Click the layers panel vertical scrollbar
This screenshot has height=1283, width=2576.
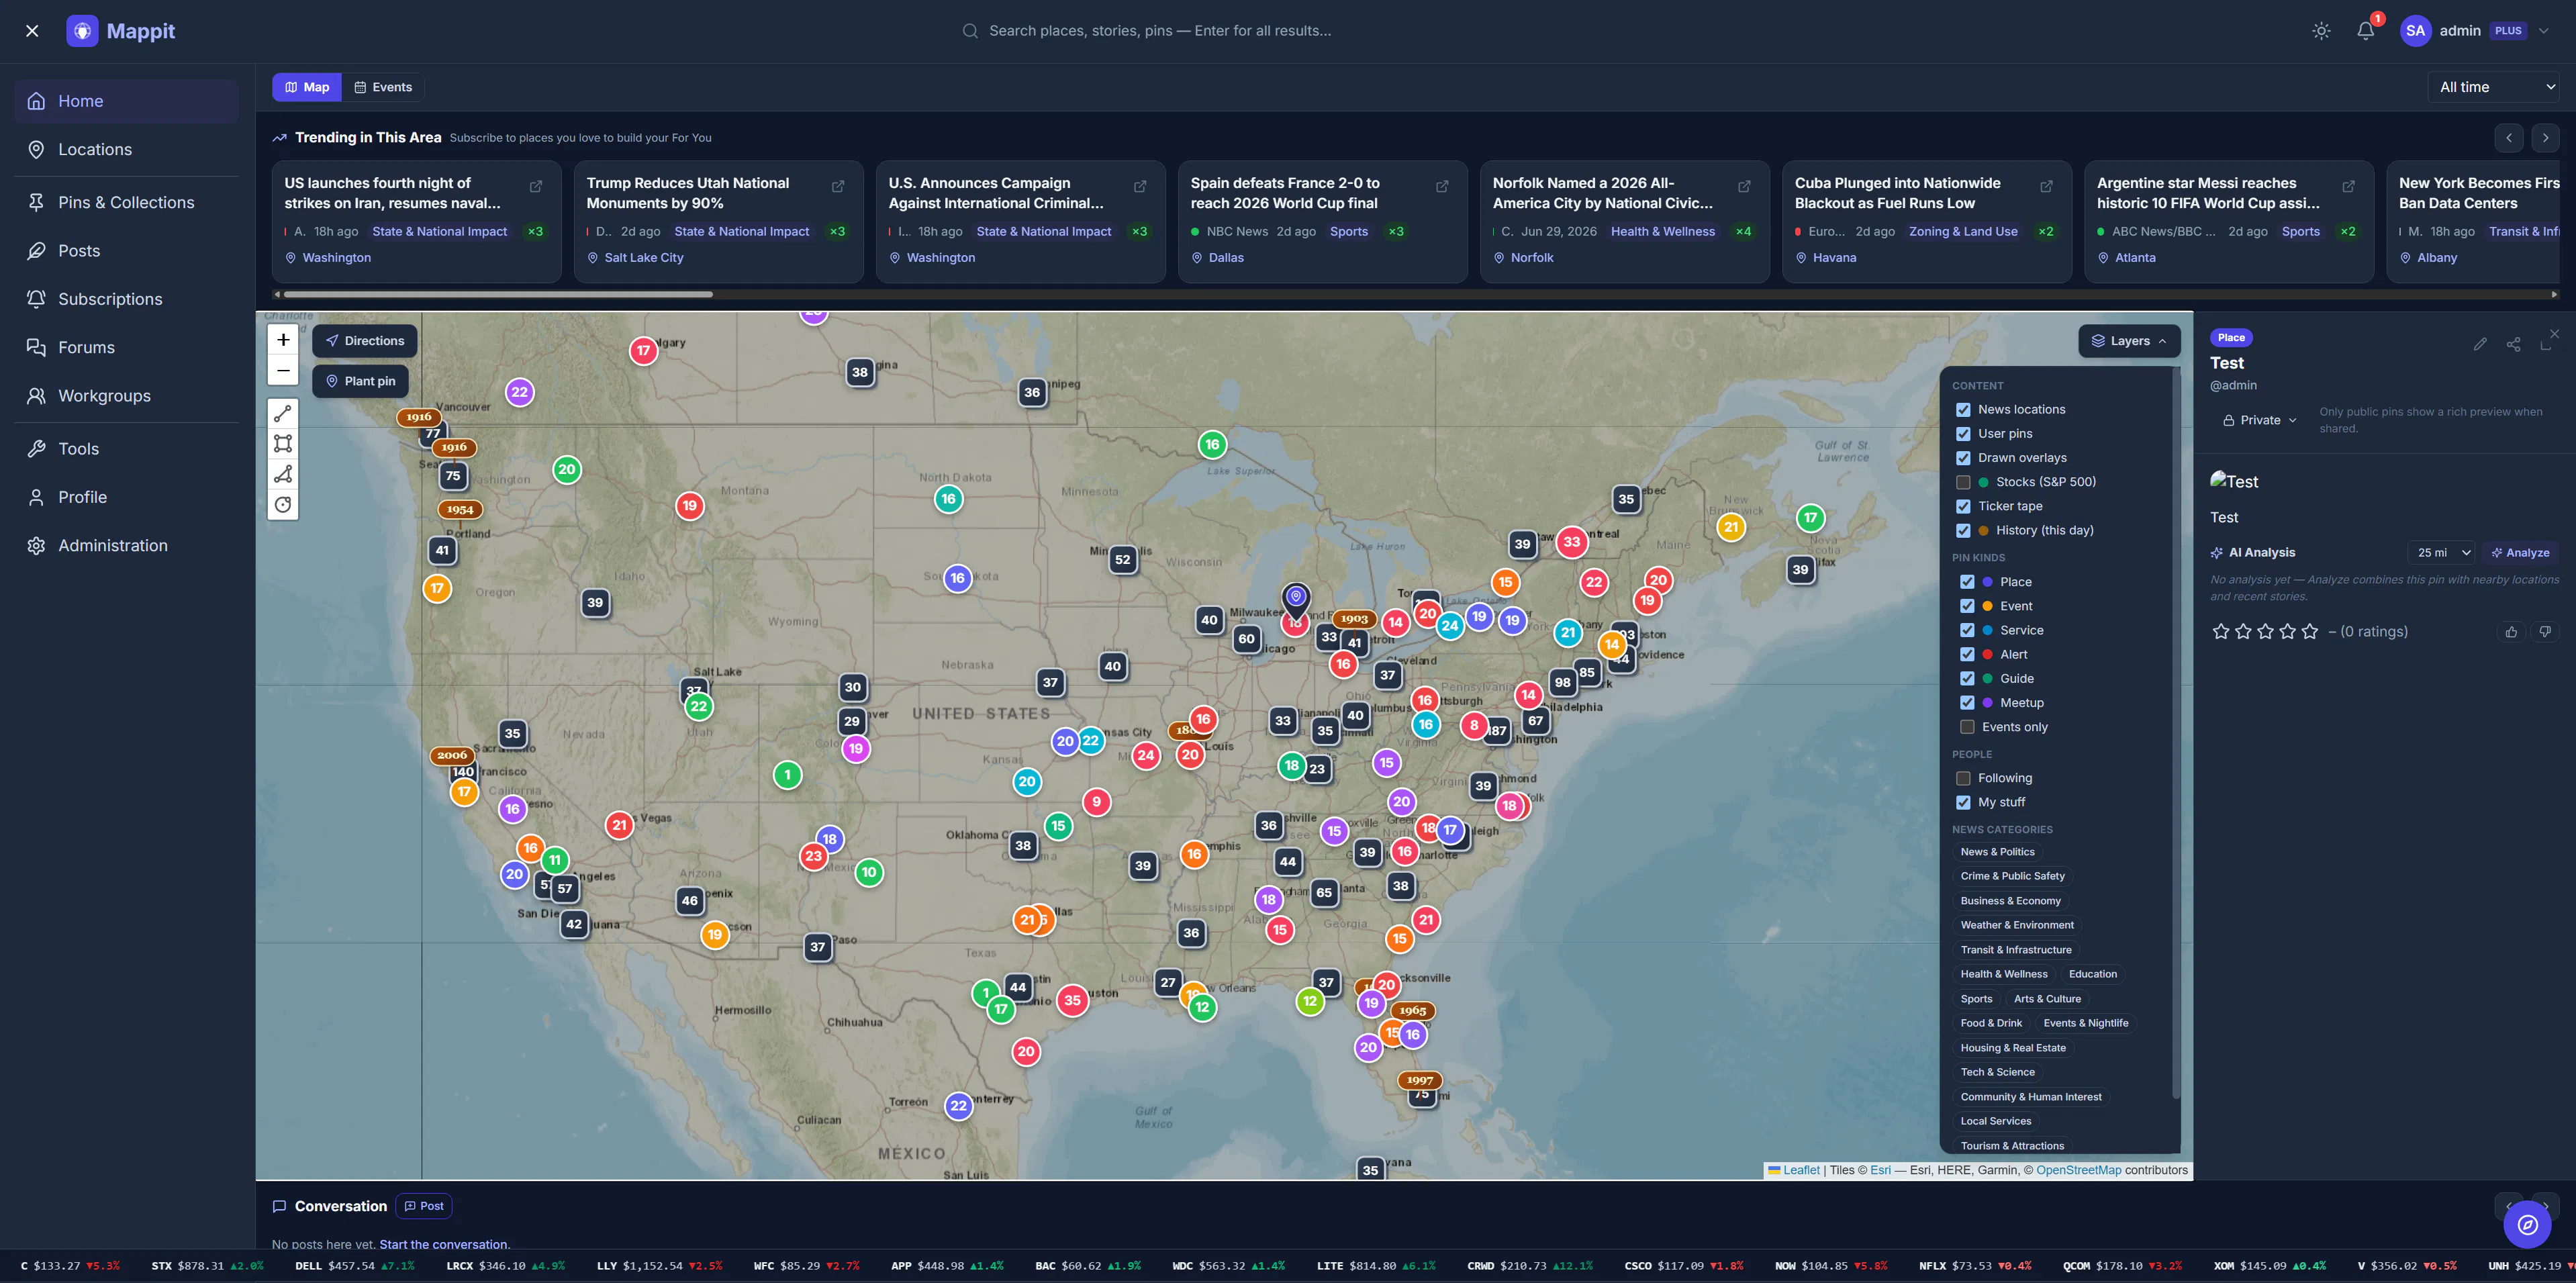2175,732
